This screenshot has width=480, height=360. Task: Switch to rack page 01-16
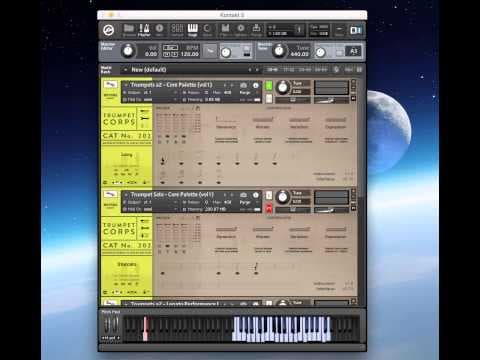[272, 70]
